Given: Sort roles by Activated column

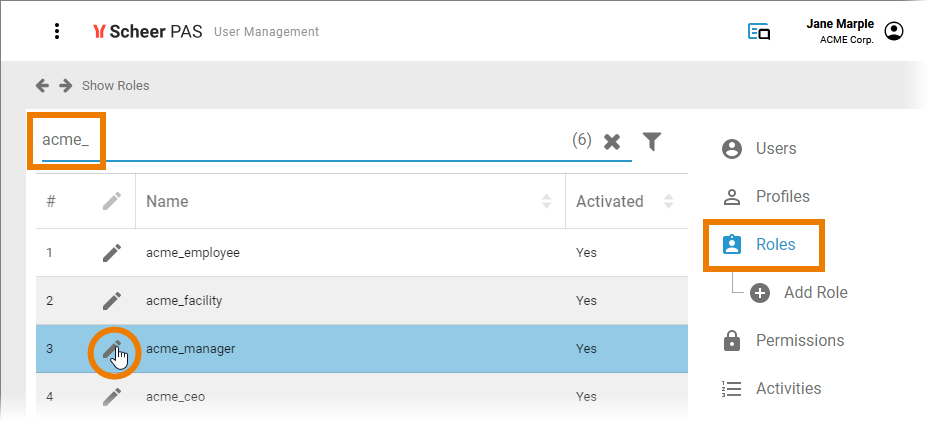Looking at the screenshot, I should coord(668,201).
